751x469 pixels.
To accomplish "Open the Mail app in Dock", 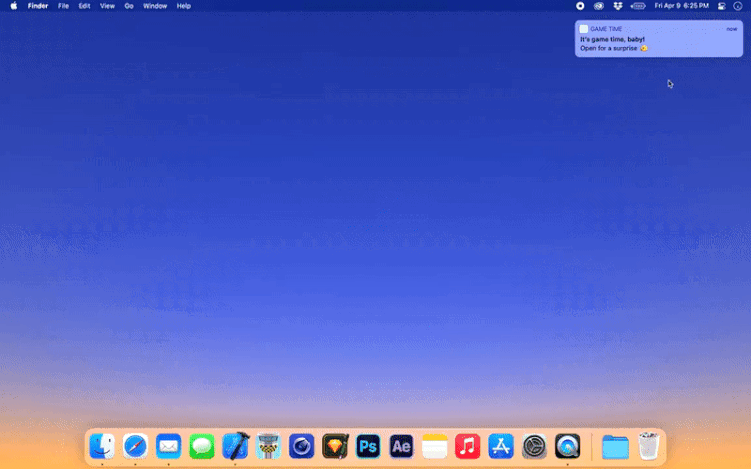I will tap(168, 446).
